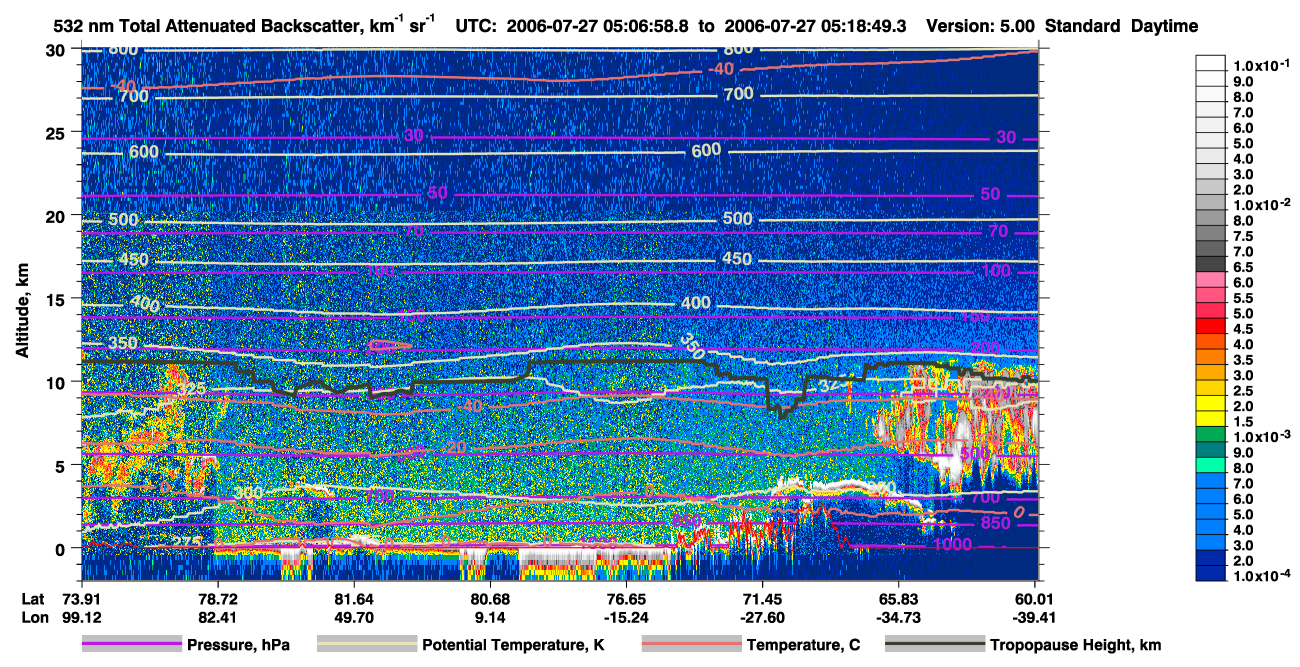
Task: Click latitude value 81.64
Action: pos(354,598)
